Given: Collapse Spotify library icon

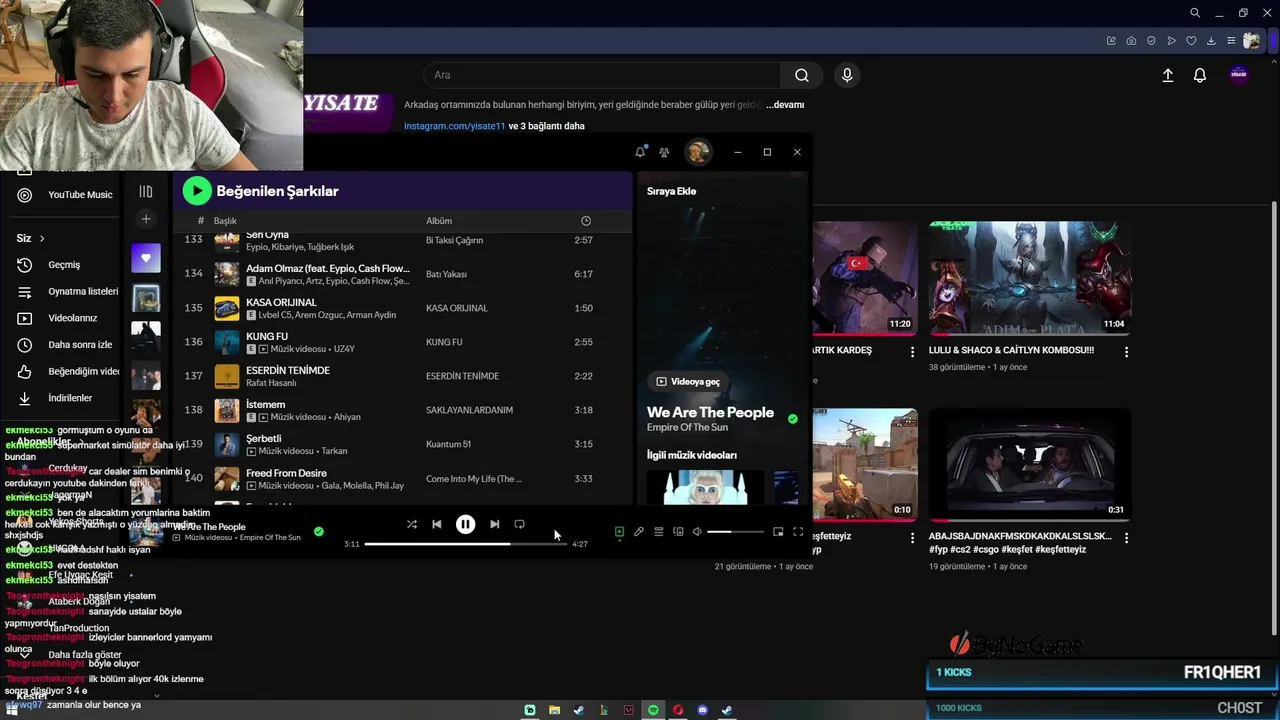Looking at the screenshot, I should [146, 191].
